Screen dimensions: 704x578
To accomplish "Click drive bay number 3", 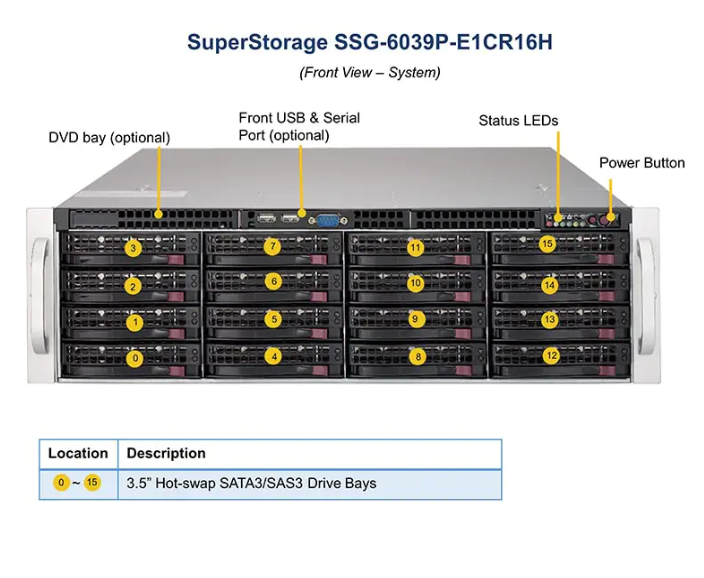I will coord(133,248).
